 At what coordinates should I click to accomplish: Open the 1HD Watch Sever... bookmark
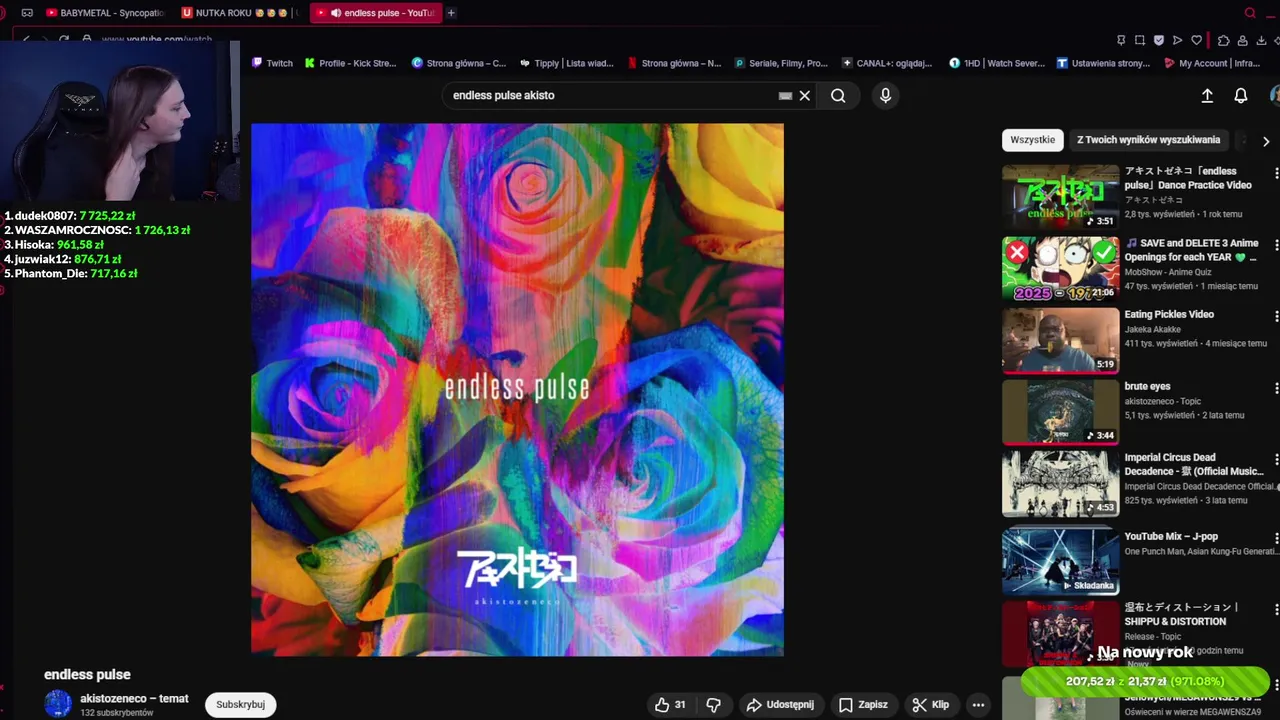click(x=996, y=63)
